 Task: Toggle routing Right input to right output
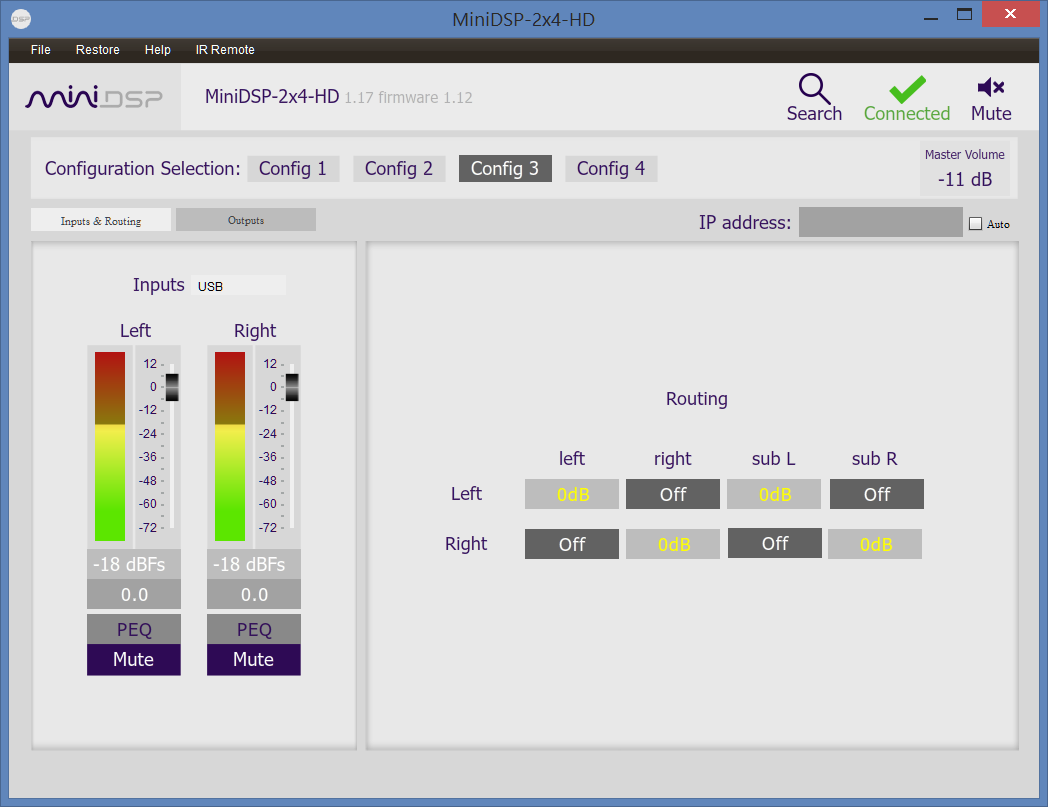pyautogui.click(x=673, y=544)
